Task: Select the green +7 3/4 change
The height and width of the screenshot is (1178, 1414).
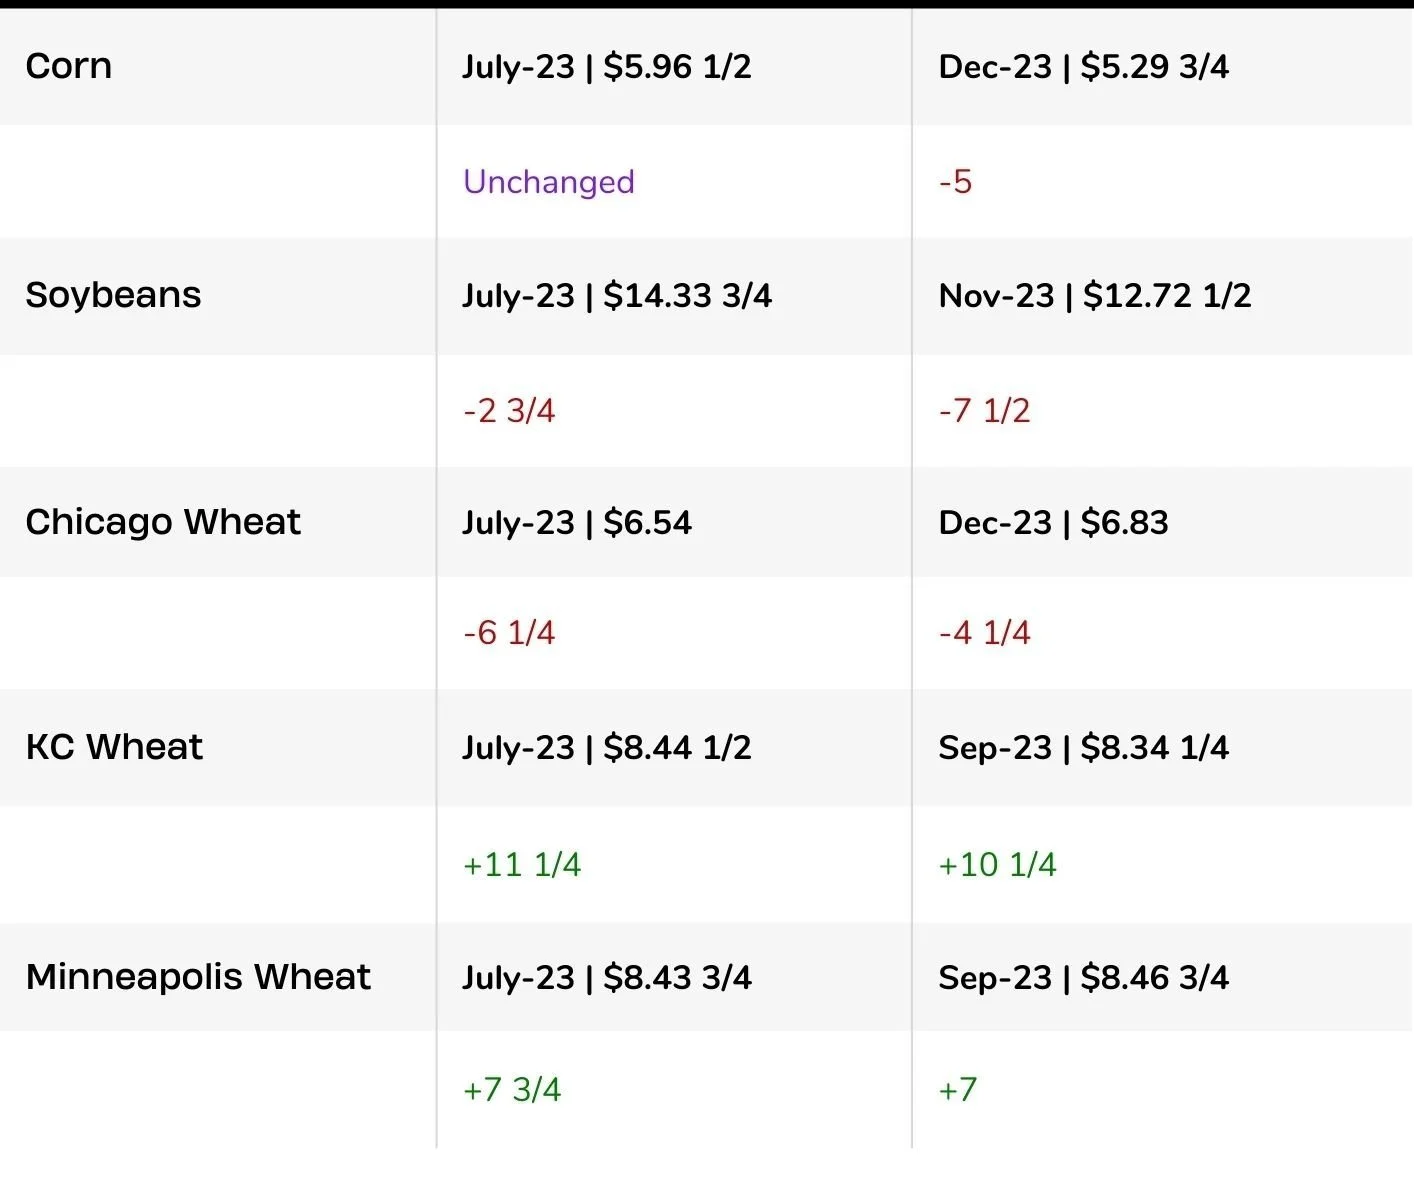Action: [512, 1090]
